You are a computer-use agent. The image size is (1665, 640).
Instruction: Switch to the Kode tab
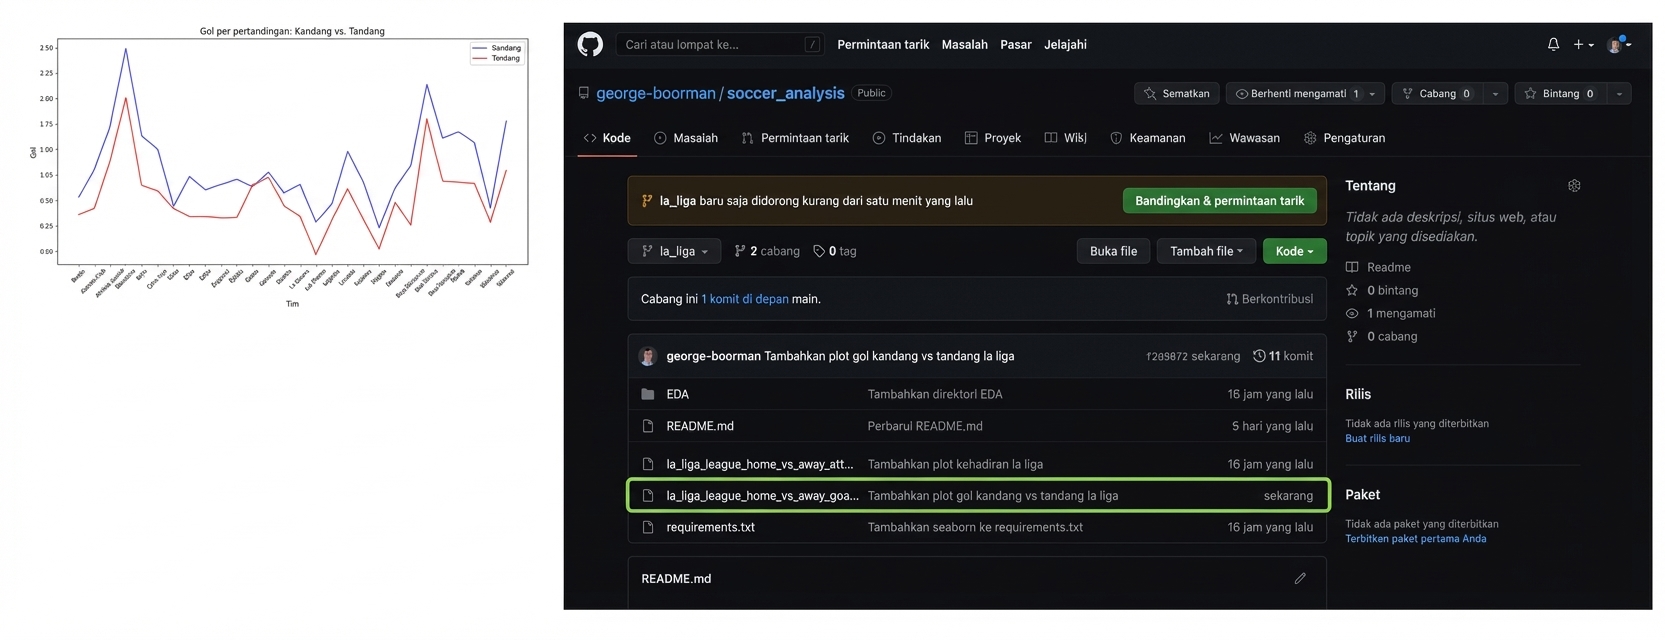607,138
